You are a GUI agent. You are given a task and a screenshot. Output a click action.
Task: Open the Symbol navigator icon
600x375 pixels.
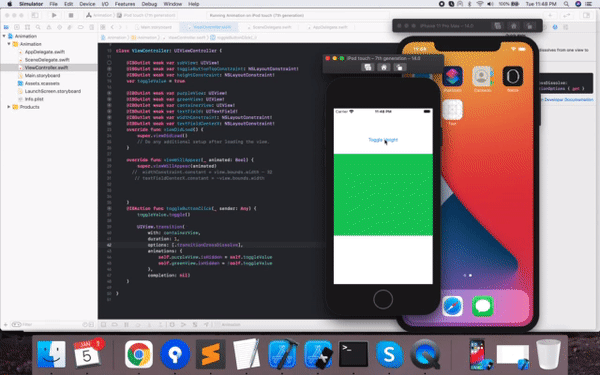[x=27, y=27]
